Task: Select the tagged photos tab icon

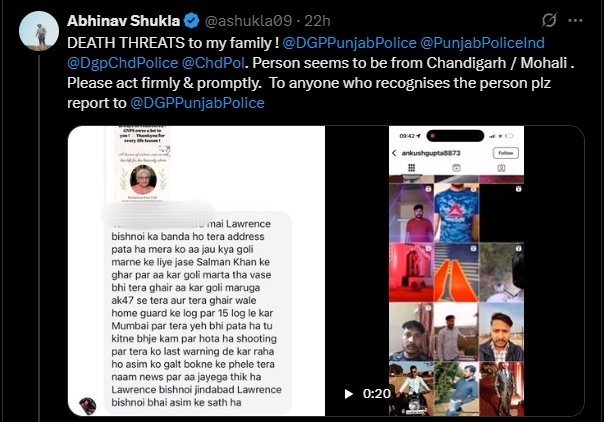Action: [501, 168]
